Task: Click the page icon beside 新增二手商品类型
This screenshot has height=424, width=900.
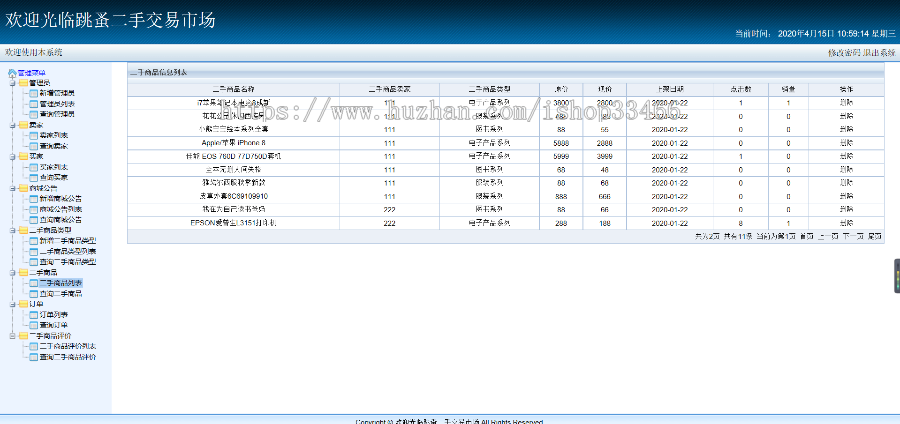Action: pyautogui.click(x=33, y=240)
